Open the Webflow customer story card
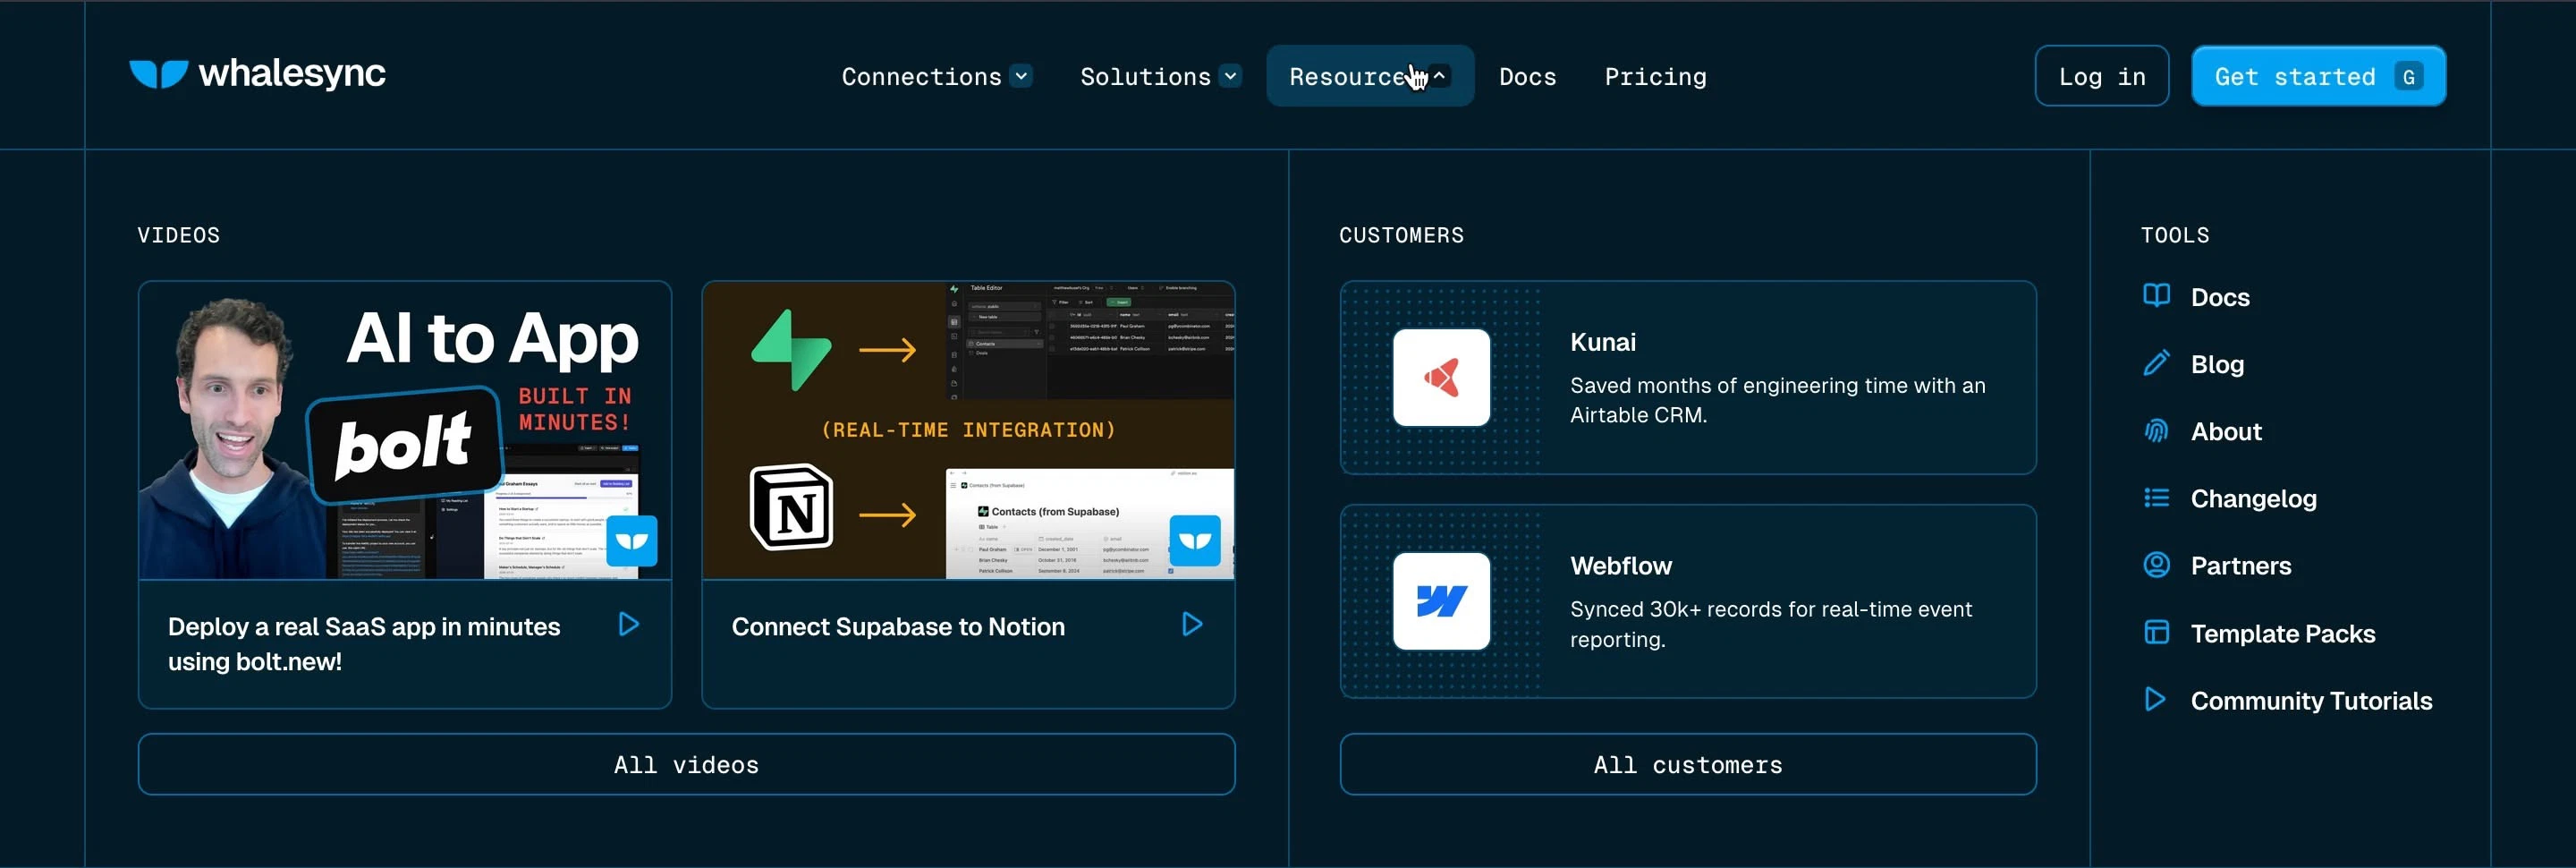This screenshot has height=868, width=2576. 1687,602
